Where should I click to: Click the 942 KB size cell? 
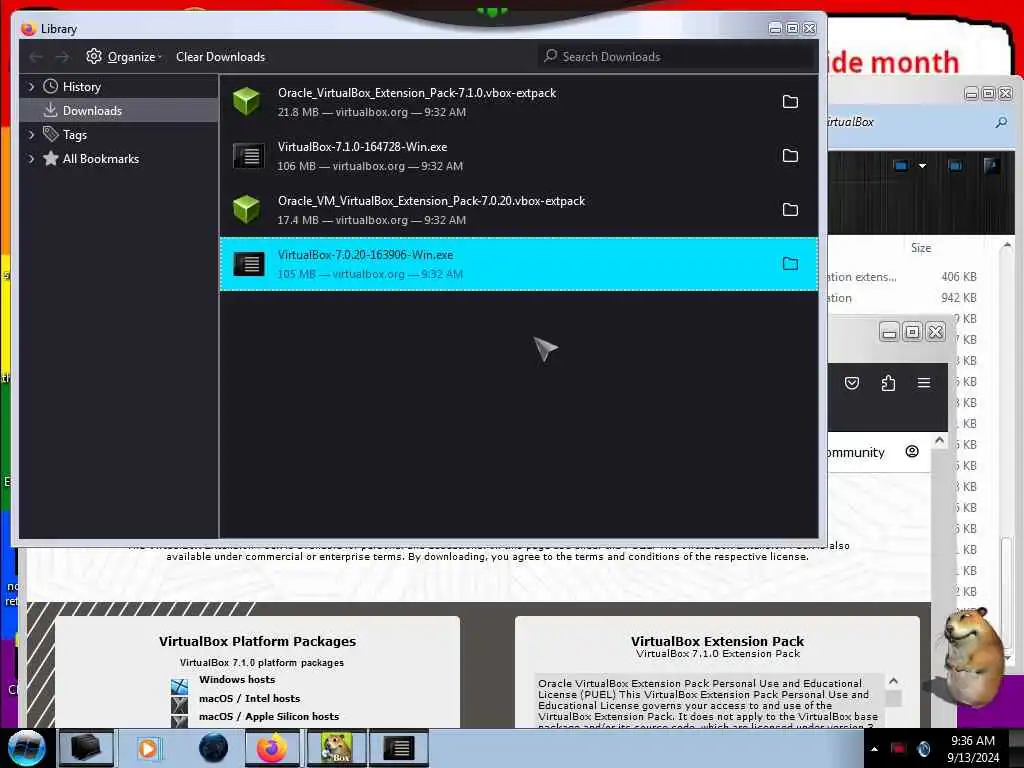click(959, 298)
